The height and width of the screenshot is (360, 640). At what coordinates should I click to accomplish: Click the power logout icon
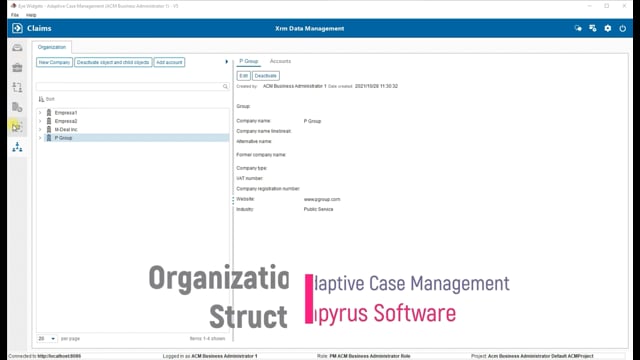[622, 28]
